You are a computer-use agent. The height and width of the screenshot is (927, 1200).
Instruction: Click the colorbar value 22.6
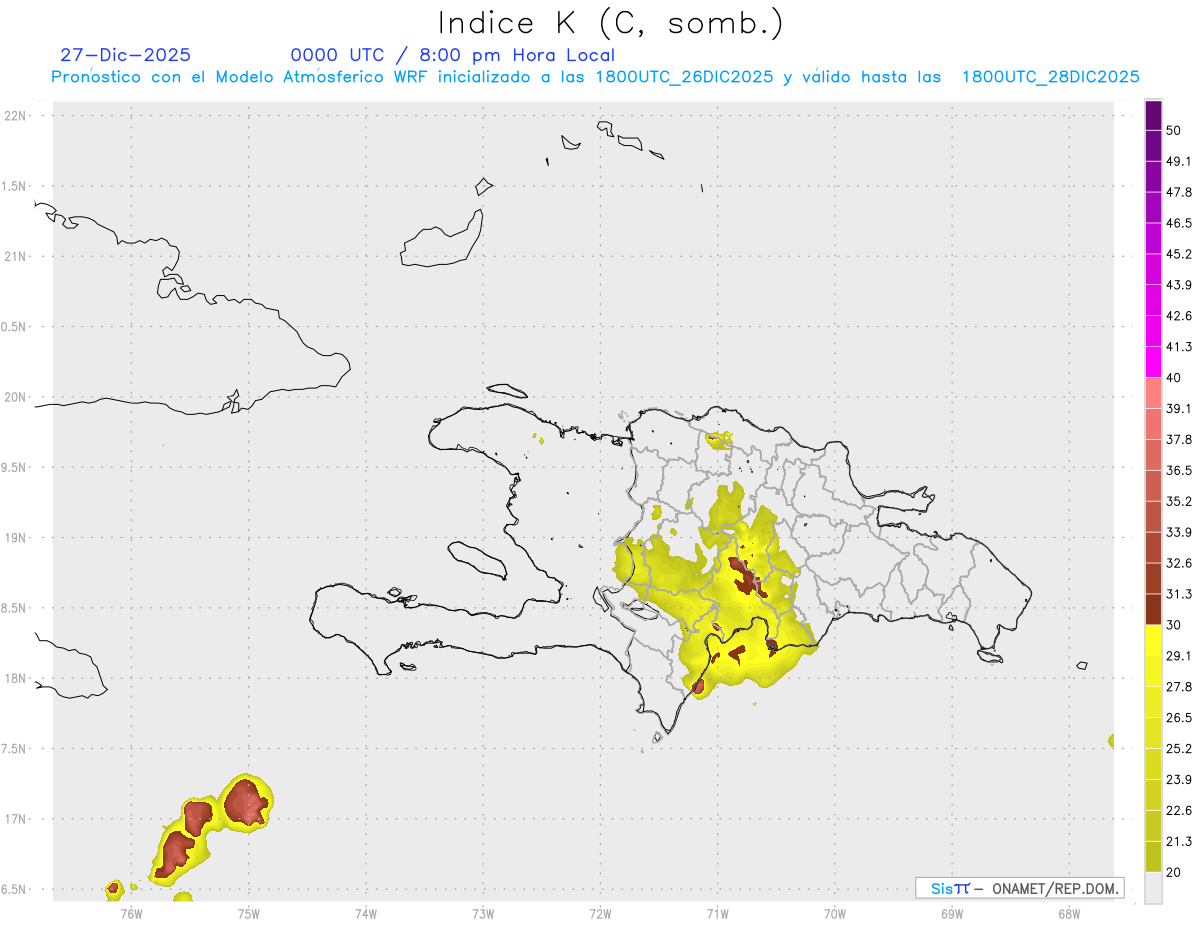click(1179, 810)
